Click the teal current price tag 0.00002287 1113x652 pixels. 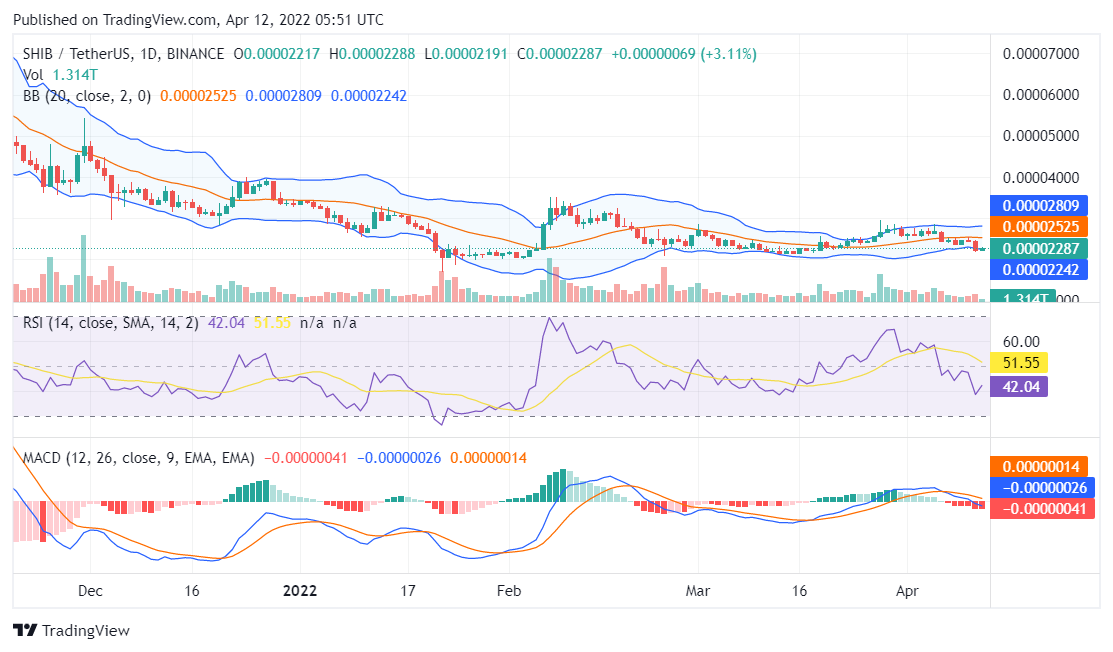[1042, 247]
